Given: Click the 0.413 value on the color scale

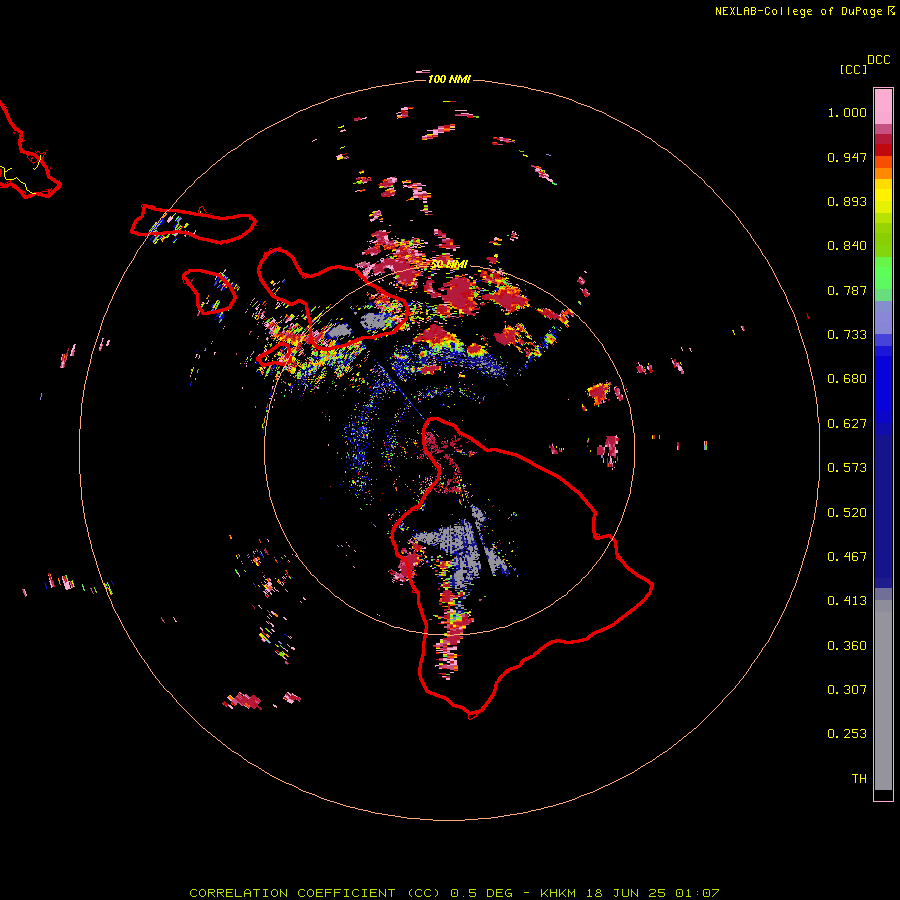Looking at the screenshot, I should (x=847, y=601).
